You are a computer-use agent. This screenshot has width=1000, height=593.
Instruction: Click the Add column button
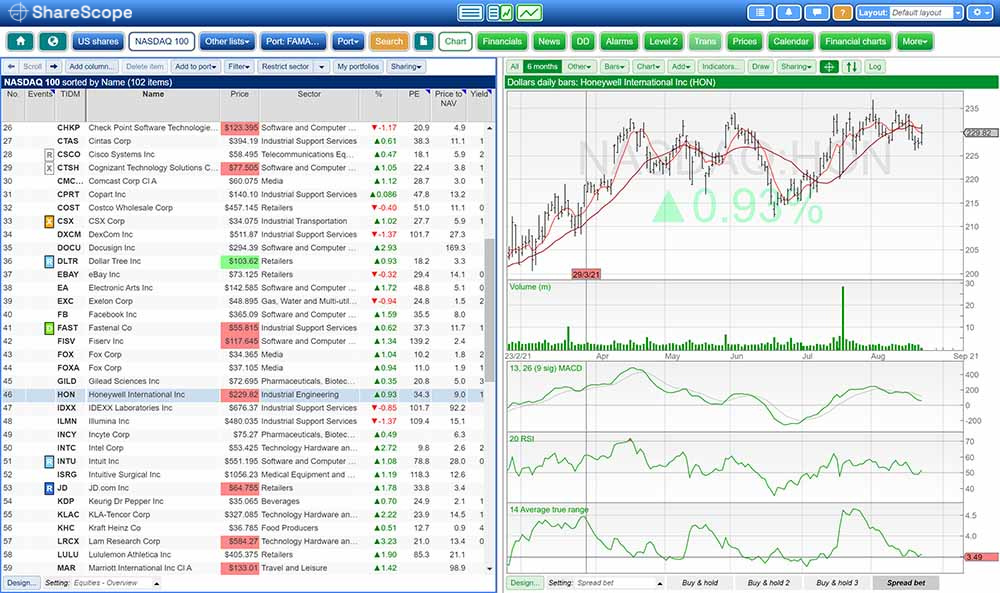coord(92,67)
